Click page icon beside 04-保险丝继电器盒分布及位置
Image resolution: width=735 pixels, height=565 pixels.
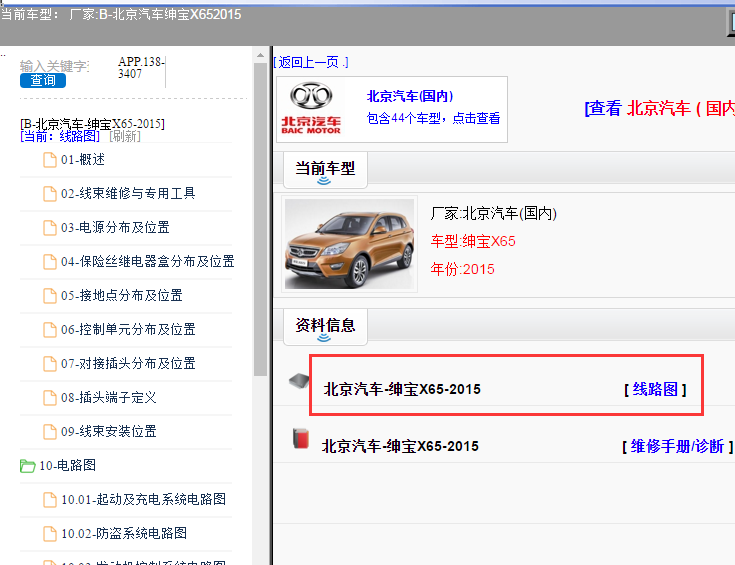pyautogui.click(x=50, y=262)
